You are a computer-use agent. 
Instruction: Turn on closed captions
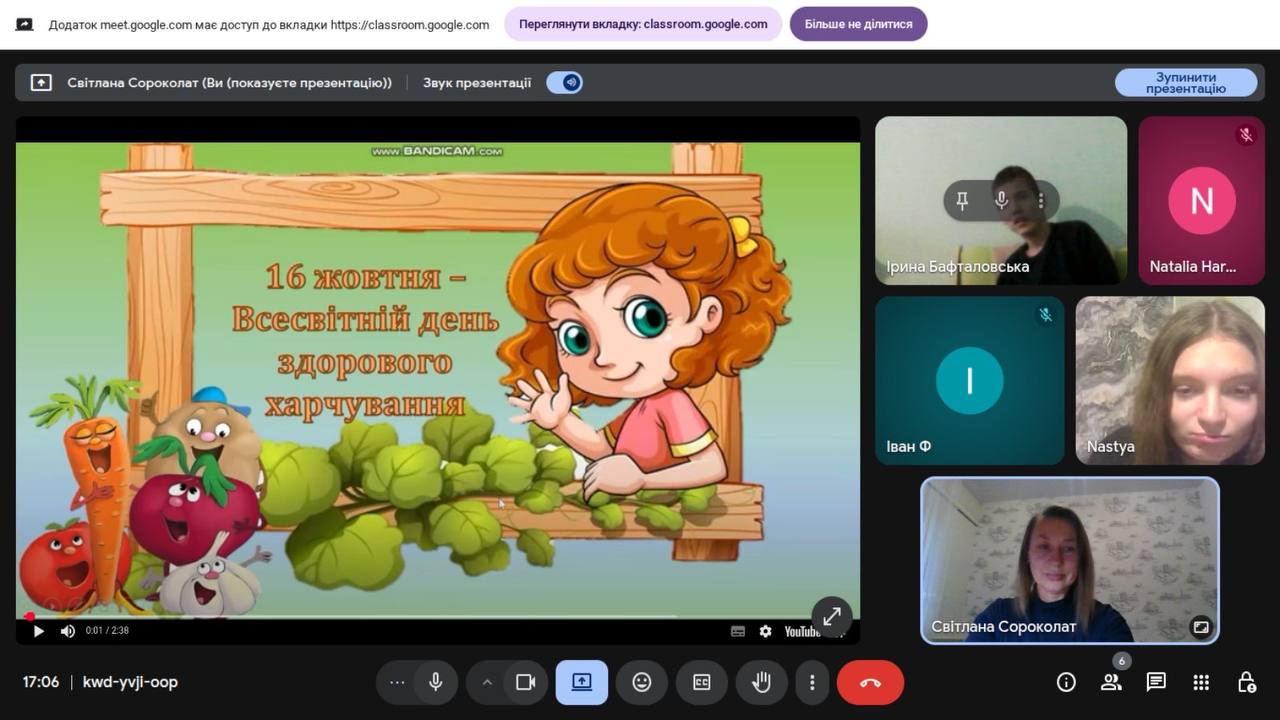click(x=702, y=682)
